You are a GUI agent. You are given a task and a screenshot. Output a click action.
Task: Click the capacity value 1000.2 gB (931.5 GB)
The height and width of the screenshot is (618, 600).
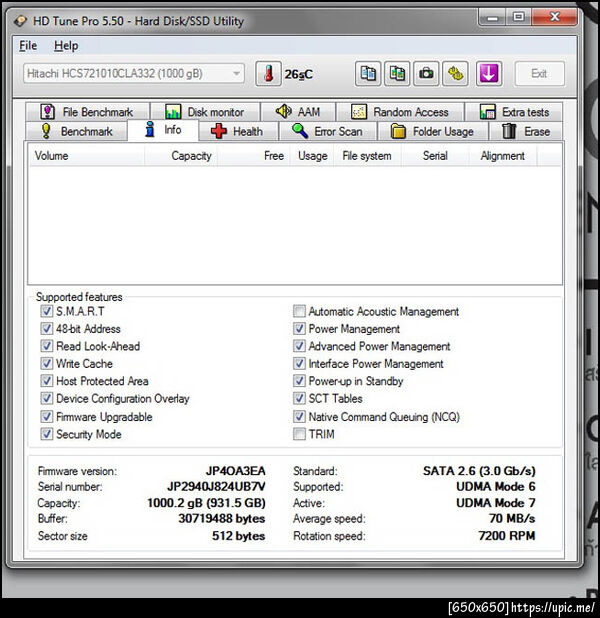tap(206, 503)
